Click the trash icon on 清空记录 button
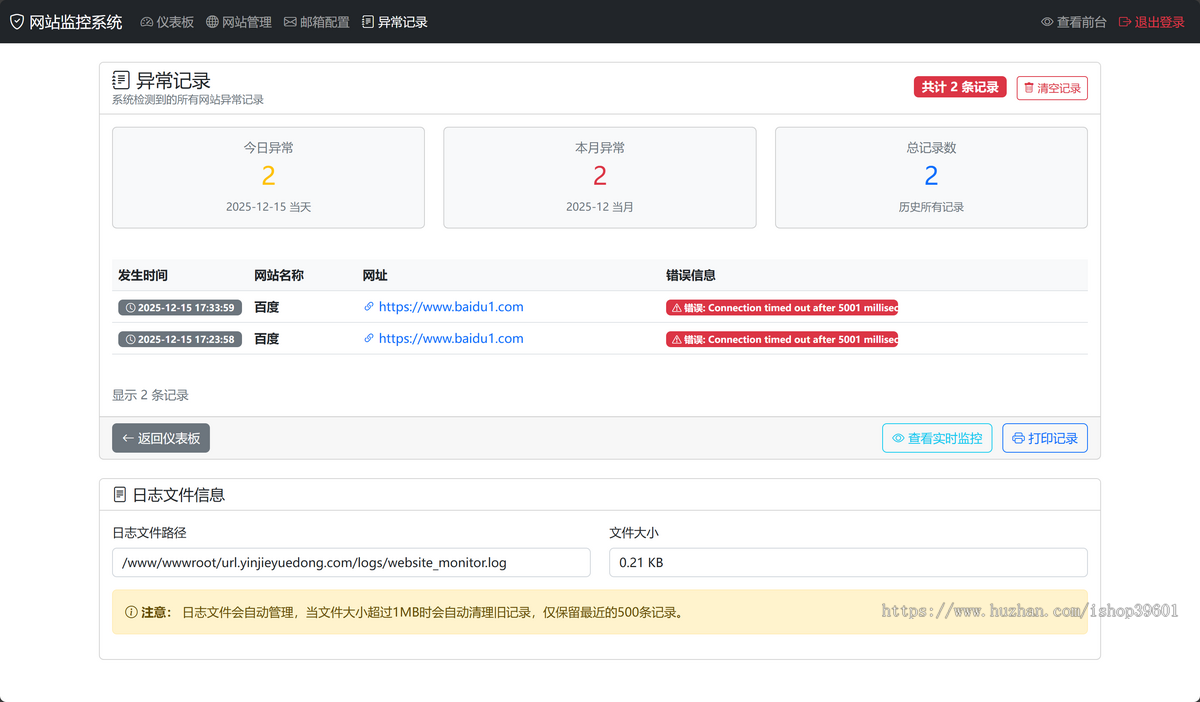This screenshot has height=702, width=1200. pos(1030,88)
